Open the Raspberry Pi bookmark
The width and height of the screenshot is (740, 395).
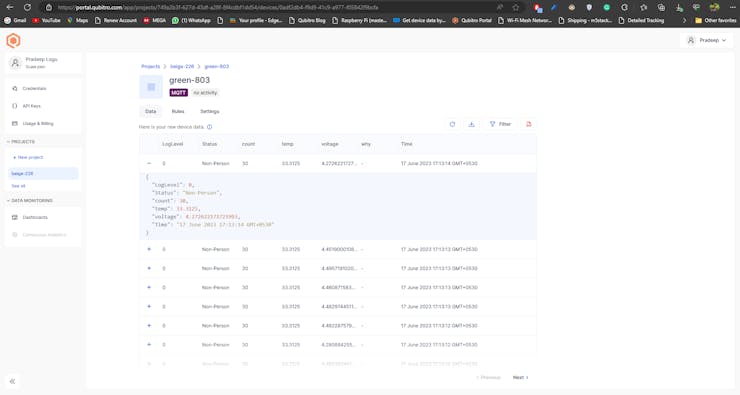pos(360,21)
